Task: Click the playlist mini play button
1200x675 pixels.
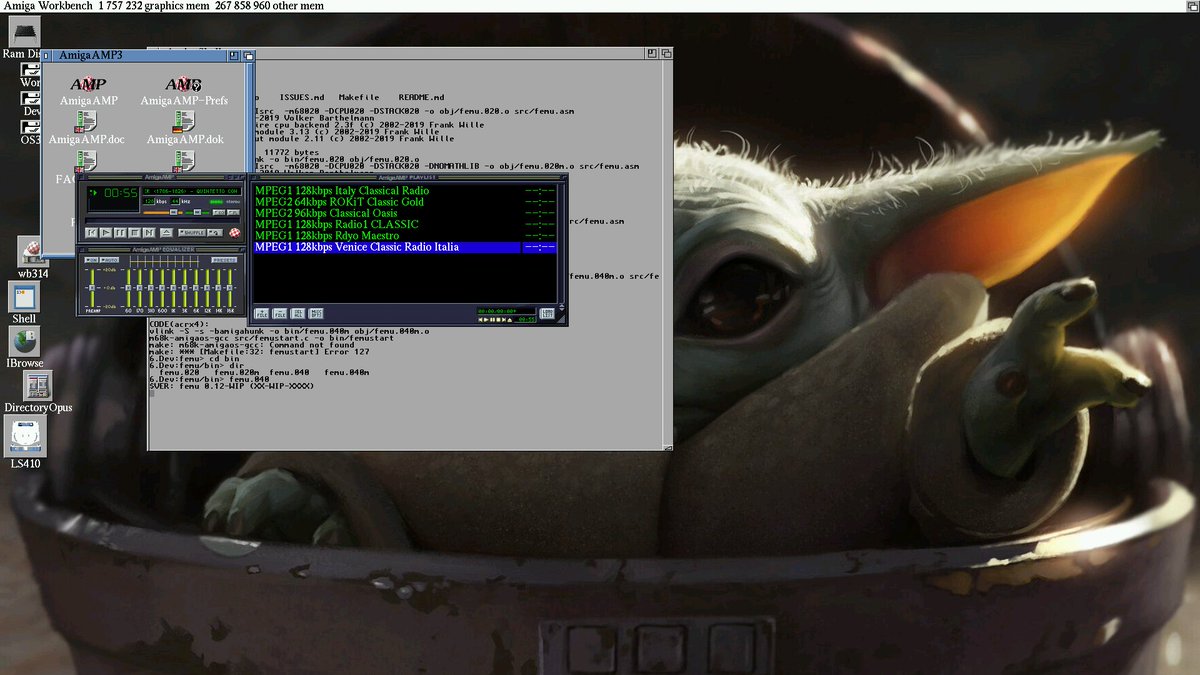Action: click(487, 320)
